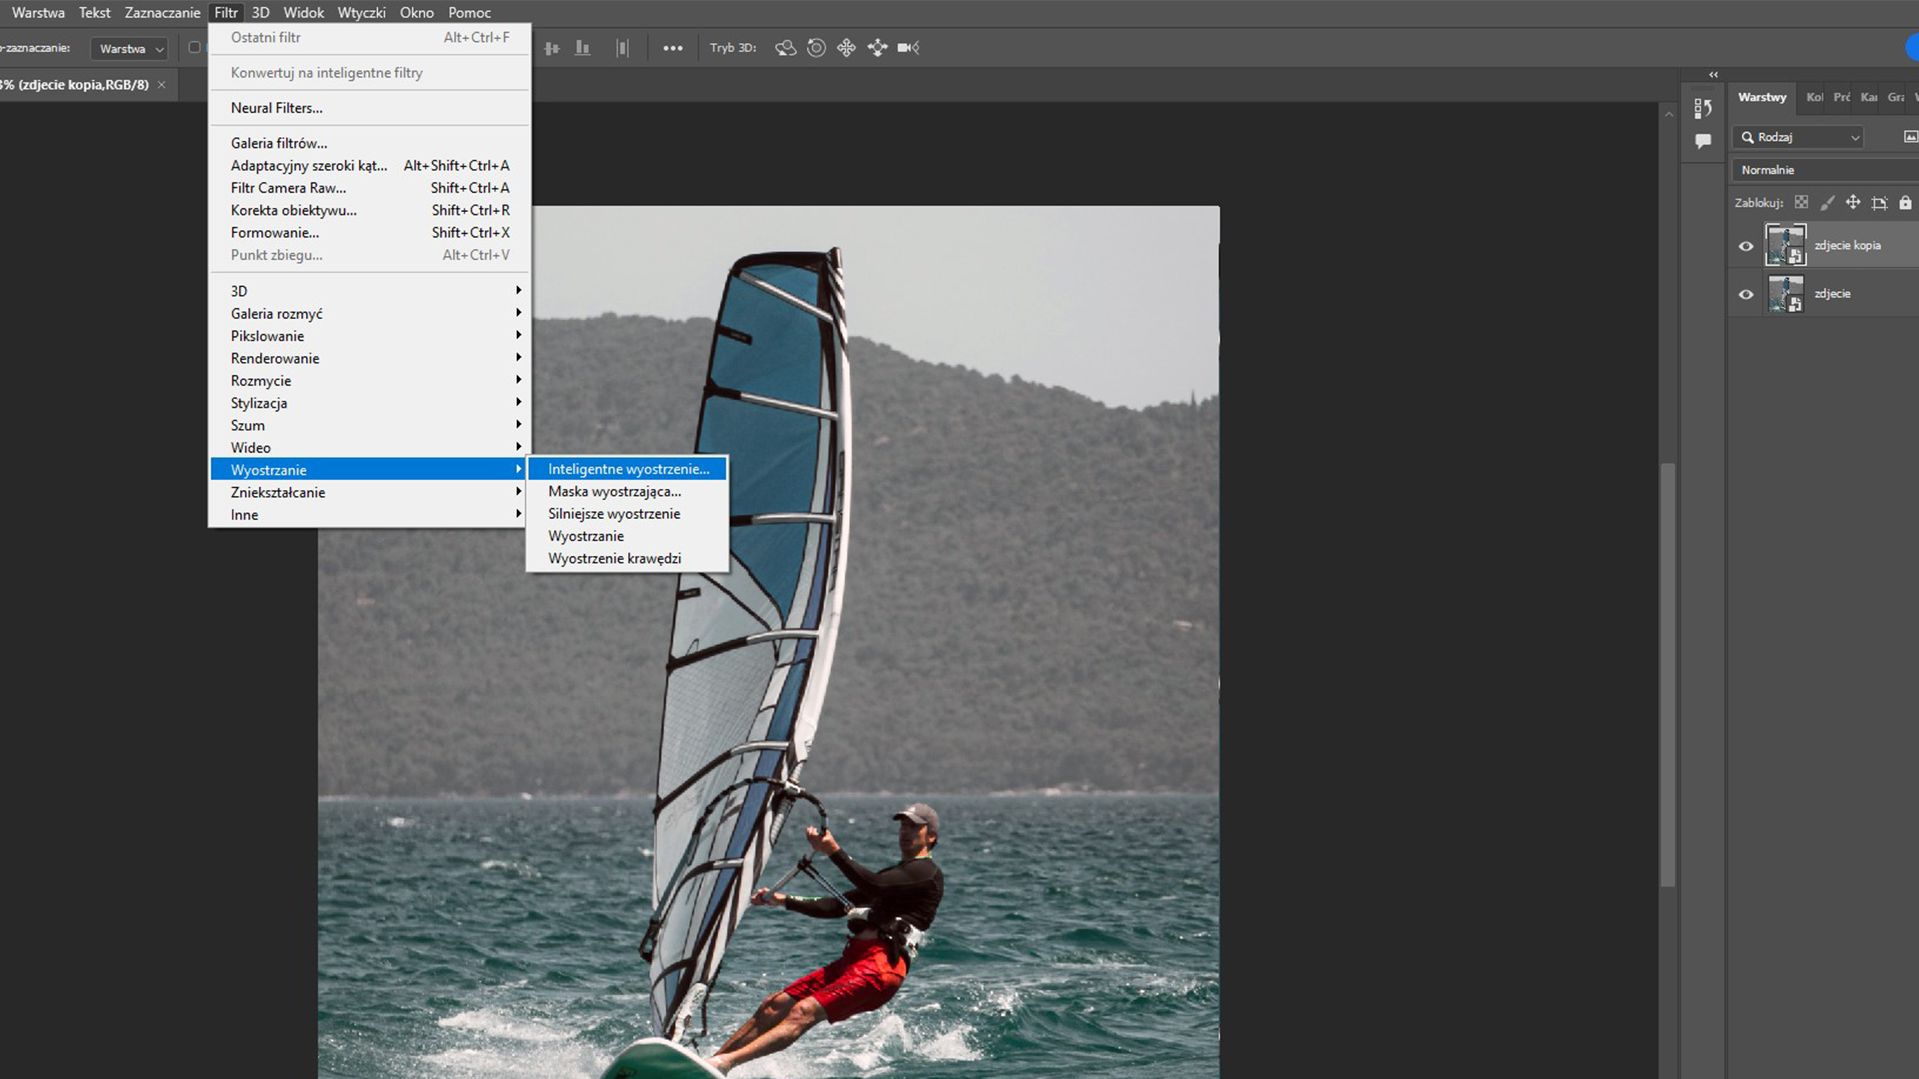Select the 3D pan camera icon
This screenshot has height=1079, width=1919.
pos(846,48)
